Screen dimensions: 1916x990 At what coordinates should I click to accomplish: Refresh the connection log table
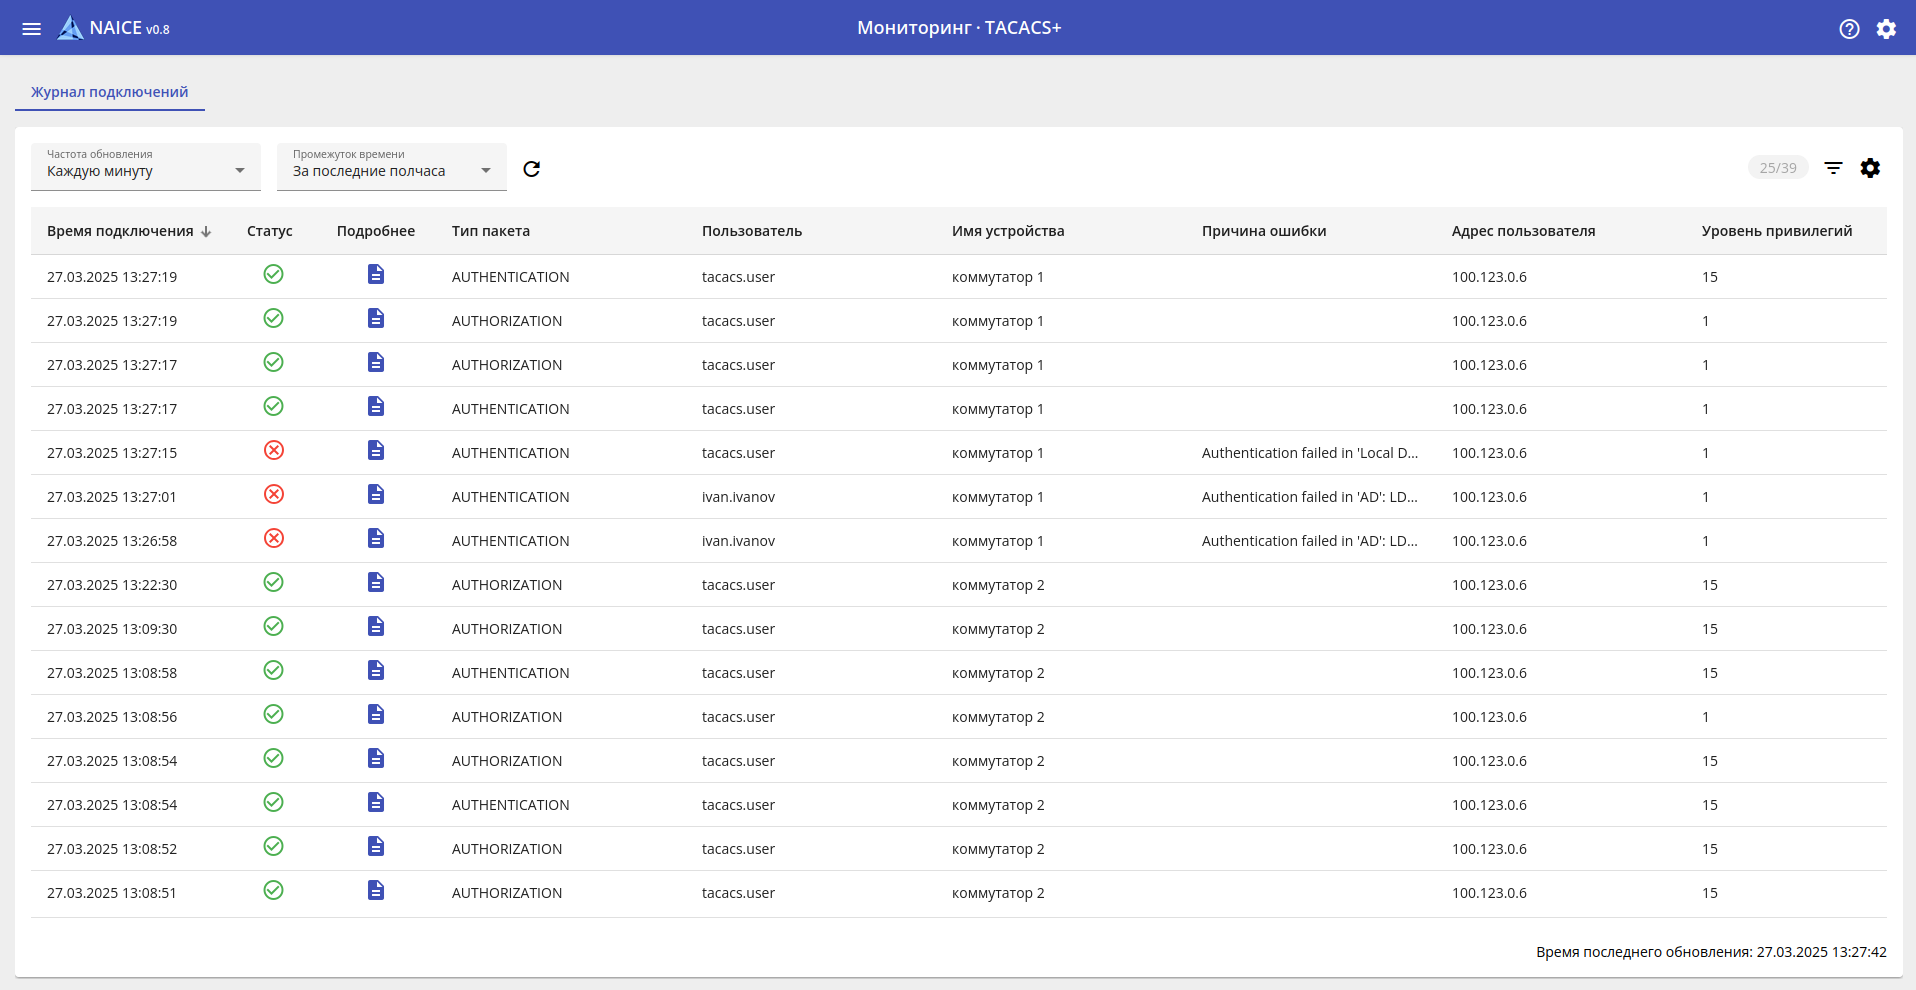(x=532, y=169)
